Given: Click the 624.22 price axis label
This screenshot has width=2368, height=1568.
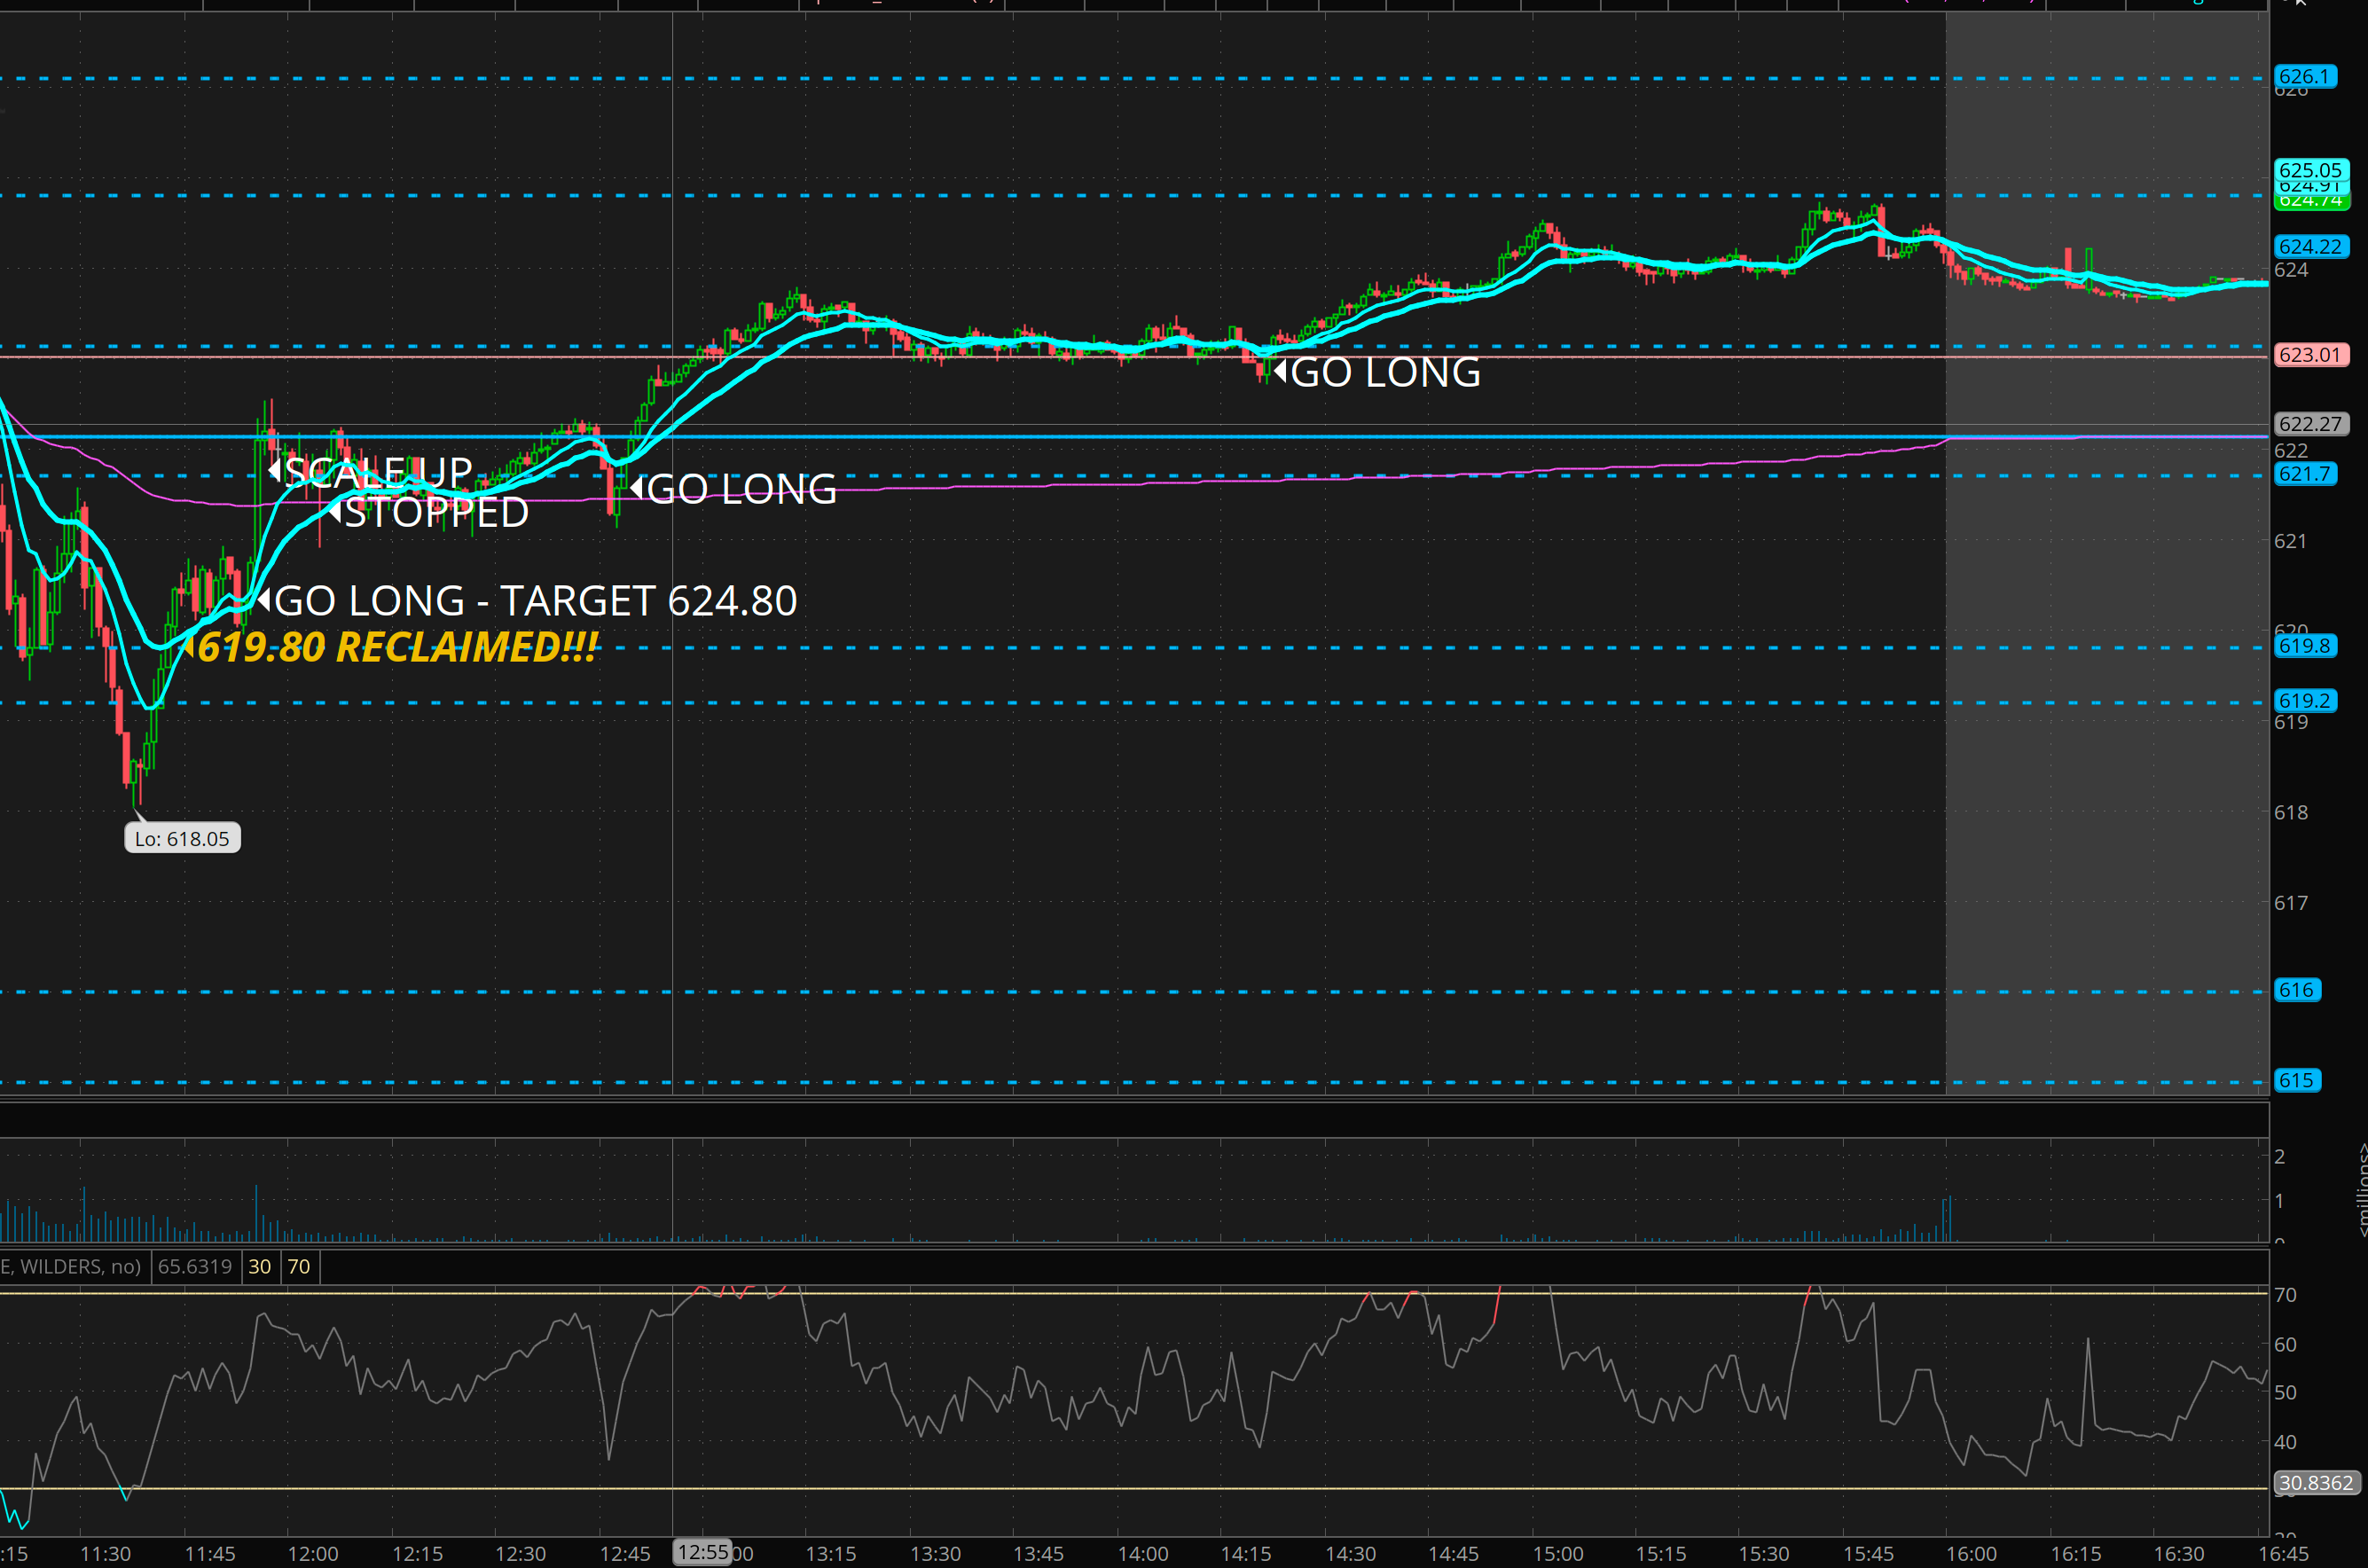Looking at the screenshot, I should click(2310, 246).
